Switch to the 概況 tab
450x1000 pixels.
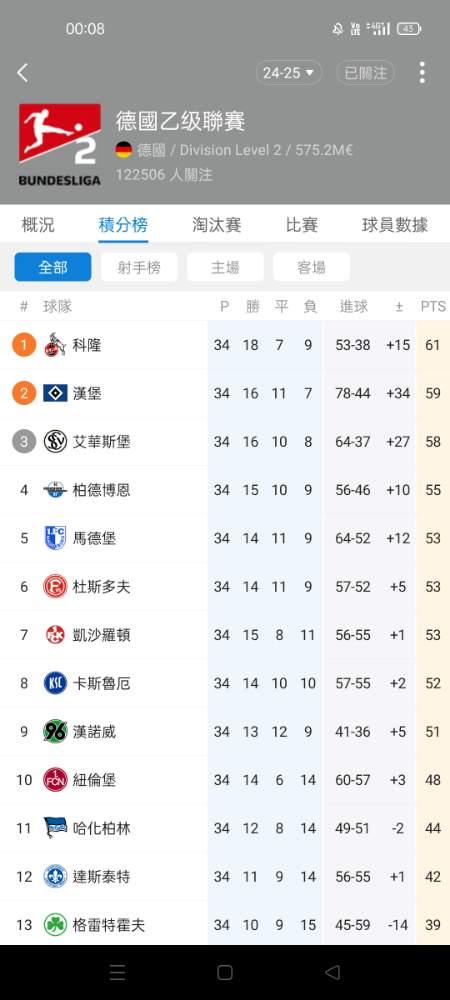tap(38, 224)
